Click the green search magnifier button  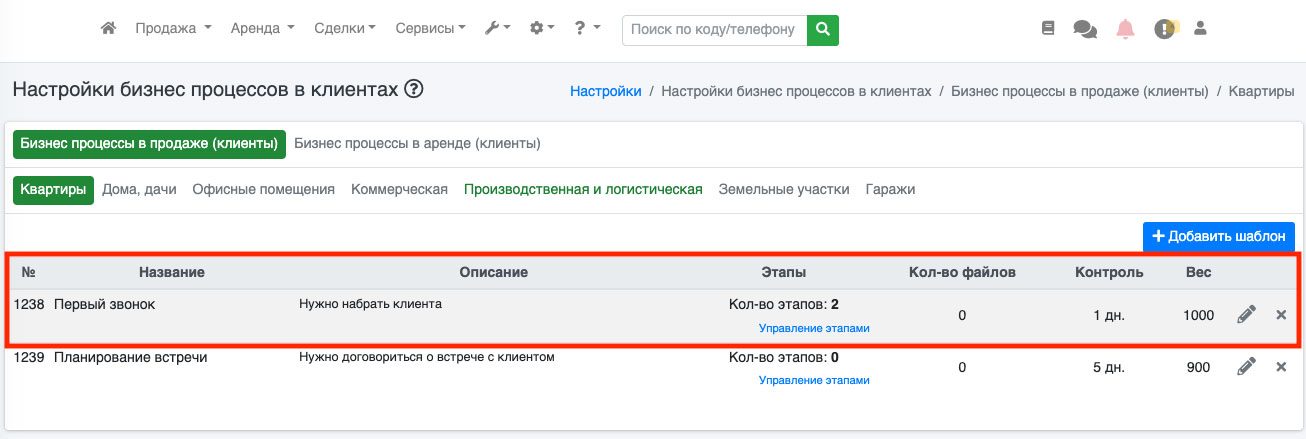pyautogui.click(x=822, y=30)
